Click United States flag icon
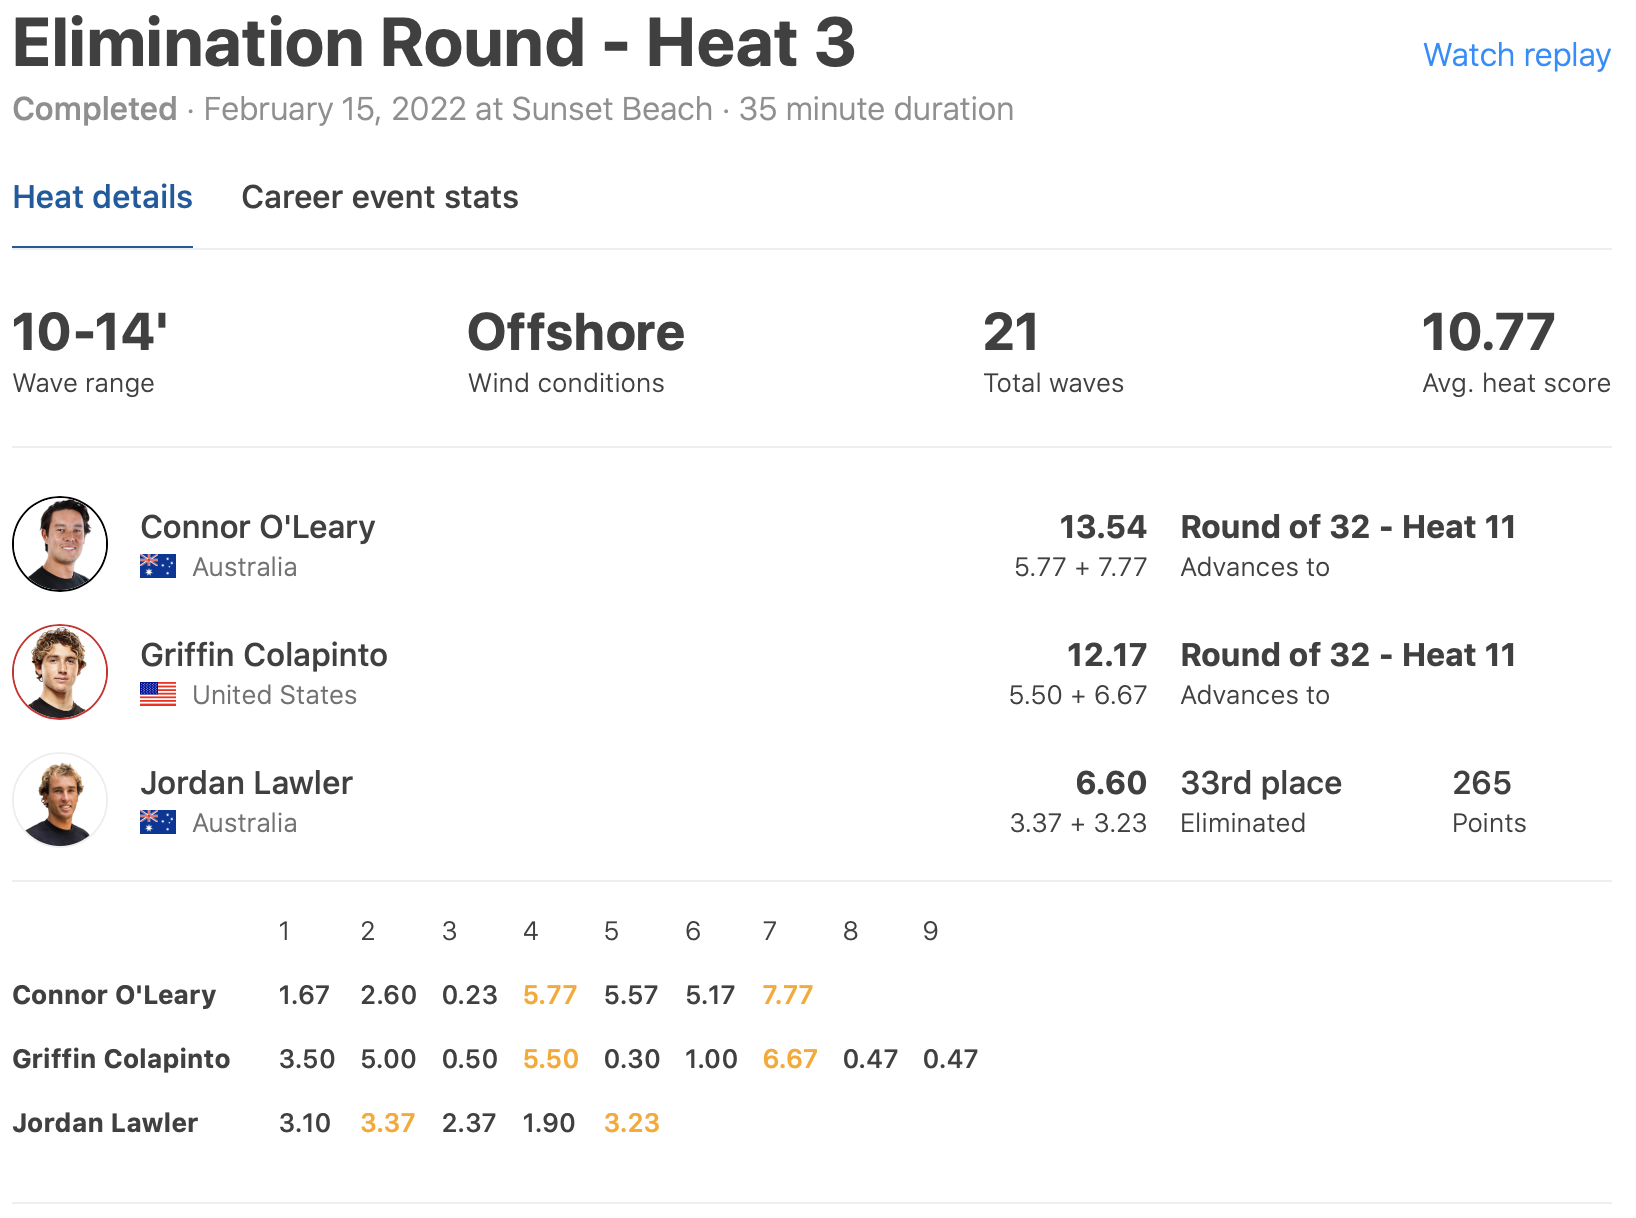1636x1218 pixels. pos(158,695)
